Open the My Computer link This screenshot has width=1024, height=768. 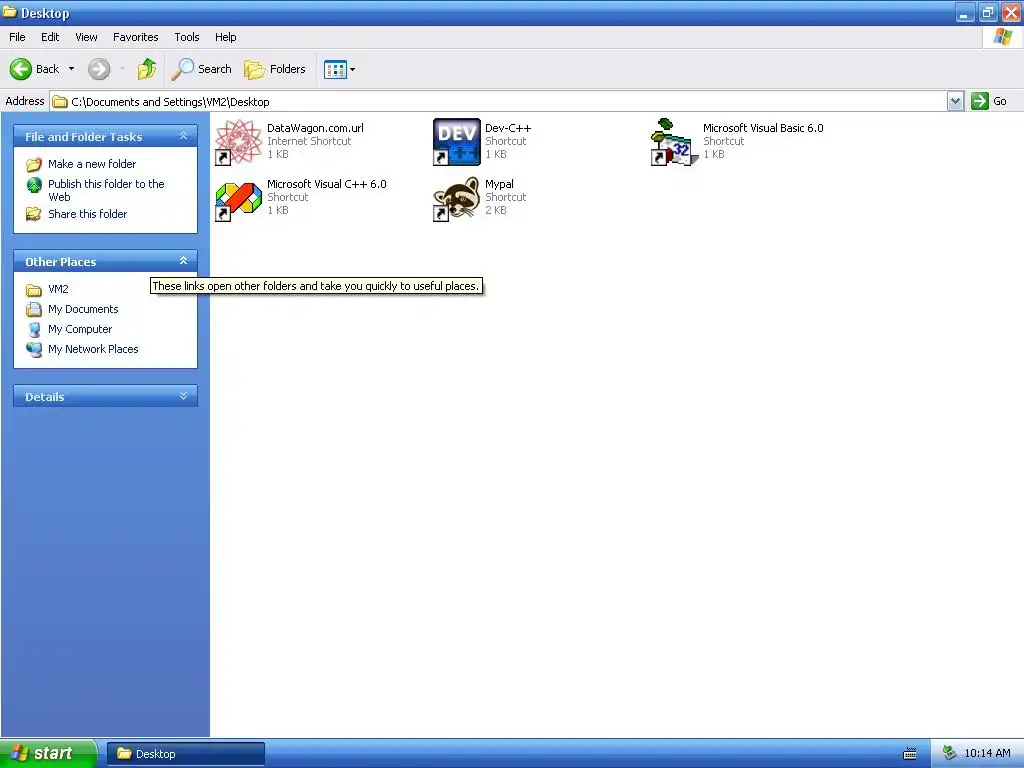[80, 329]
